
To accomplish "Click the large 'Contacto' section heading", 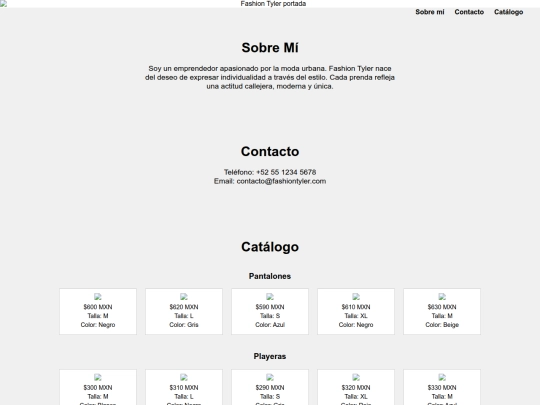I will (270, 152).
